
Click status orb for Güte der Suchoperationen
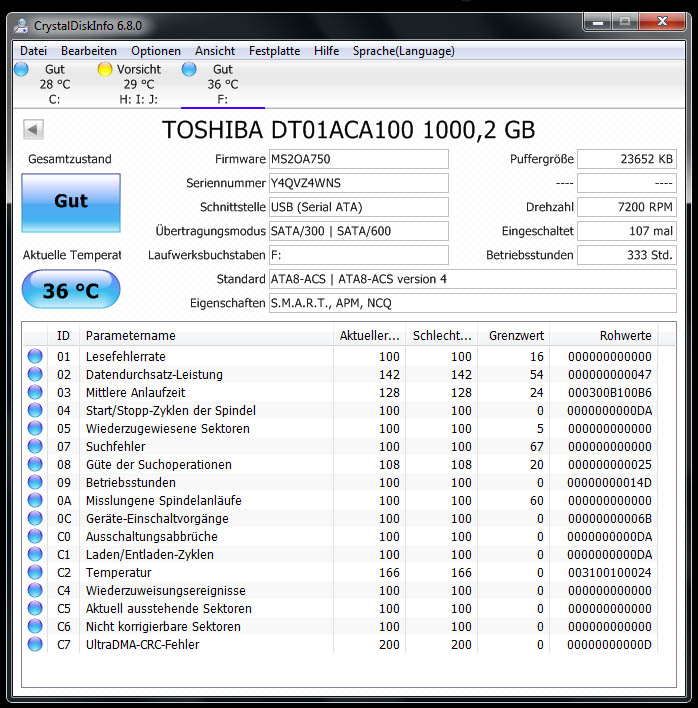[35, 464]
